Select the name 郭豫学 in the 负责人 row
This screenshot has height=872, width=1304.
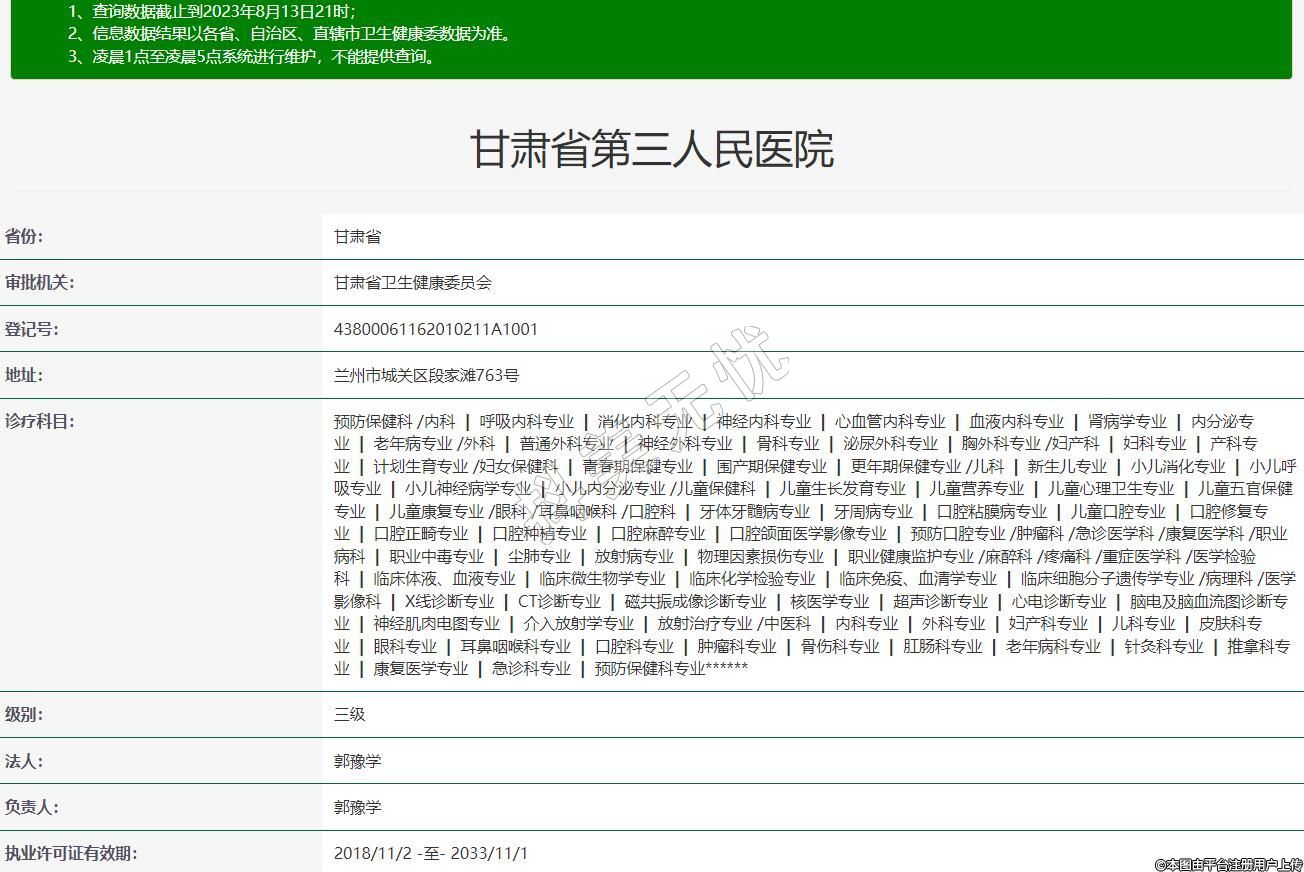(357, 807)
